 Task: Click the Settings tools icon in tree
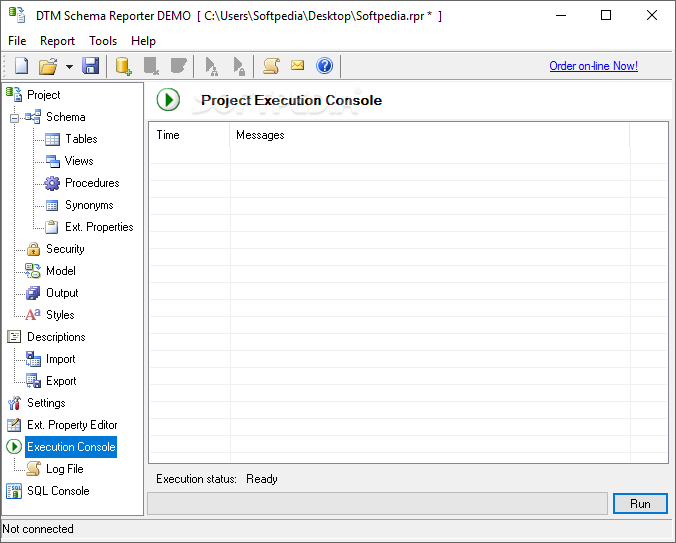click(14, 403)
